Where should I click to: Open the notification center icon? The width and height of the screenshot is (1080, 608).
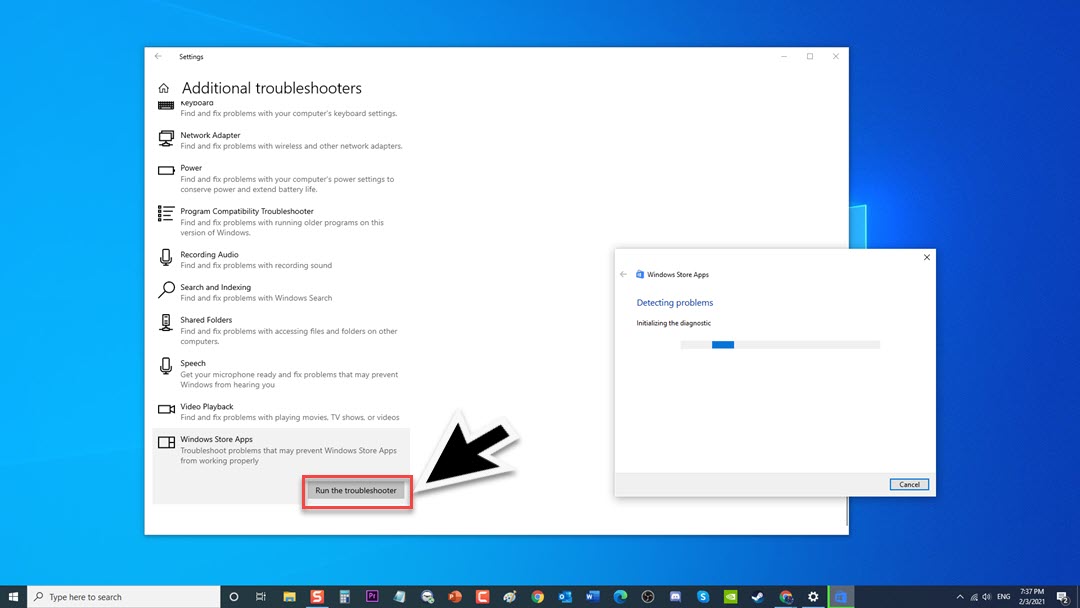[x=1063, y=597]
